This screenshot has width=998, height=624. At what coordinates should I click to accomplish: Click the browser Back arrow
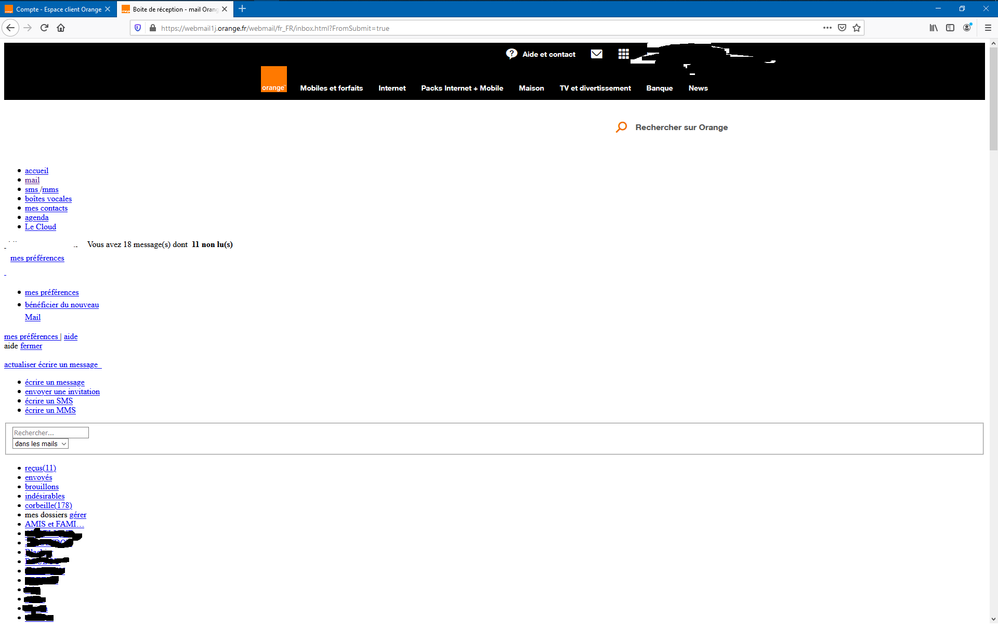(10, 28)
